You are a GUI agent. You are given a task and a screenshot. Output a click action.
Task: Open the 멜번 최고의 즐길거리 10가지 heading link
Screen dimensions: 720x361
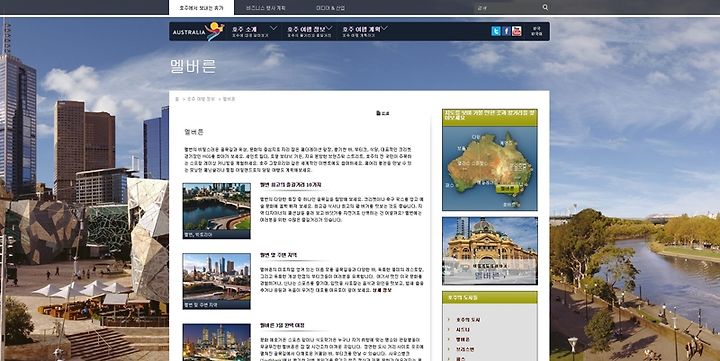click(x=290, y=185)
